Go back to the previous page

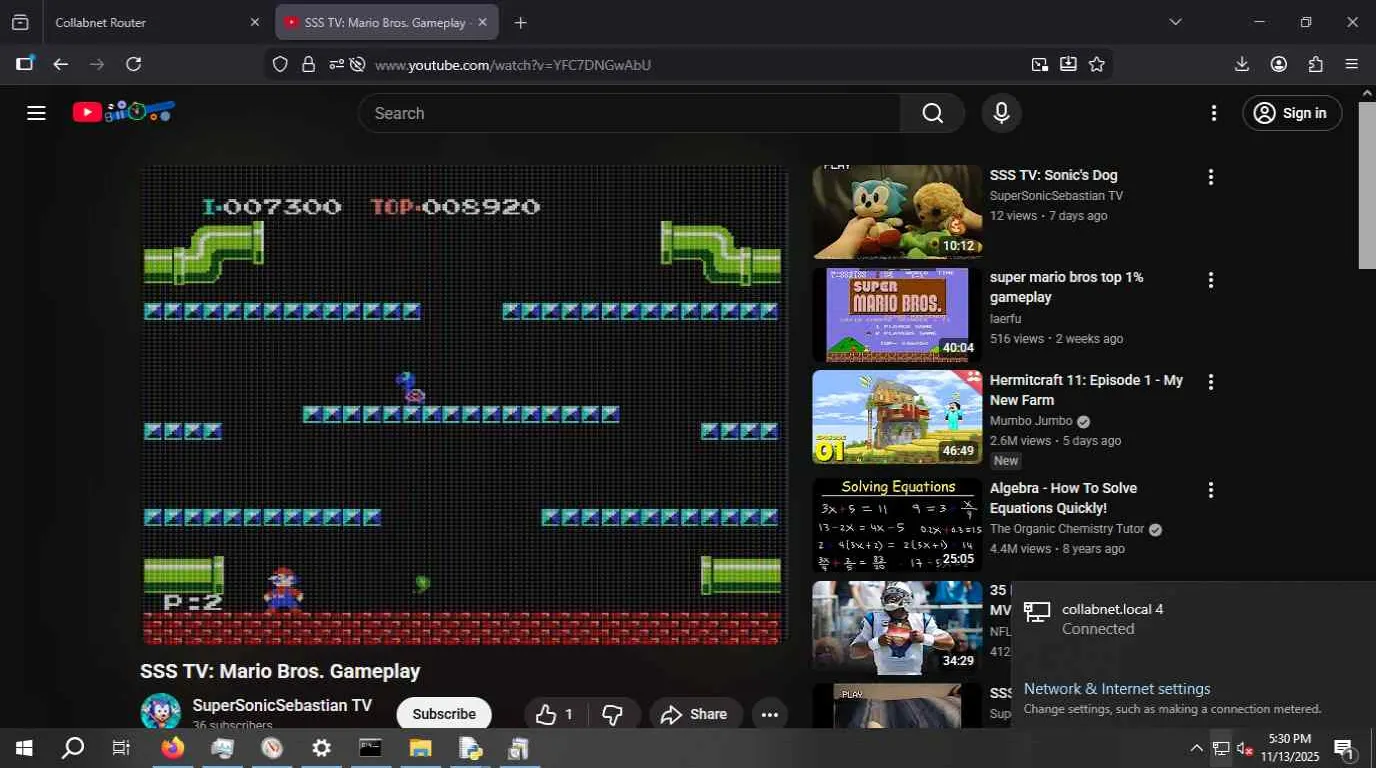pyautogui.click(x=61, y=64)
